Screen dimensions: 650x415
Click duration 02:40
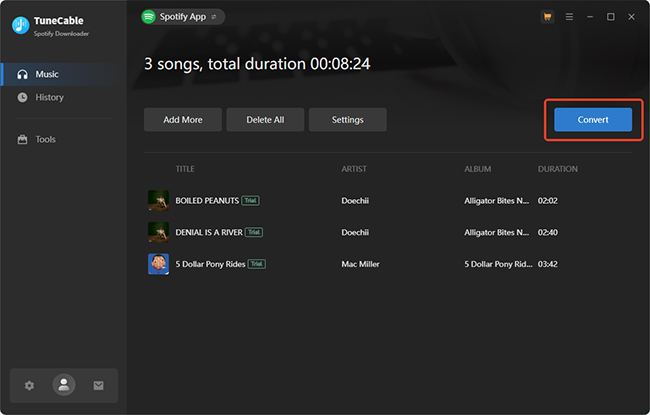click(x=548, y=232)
